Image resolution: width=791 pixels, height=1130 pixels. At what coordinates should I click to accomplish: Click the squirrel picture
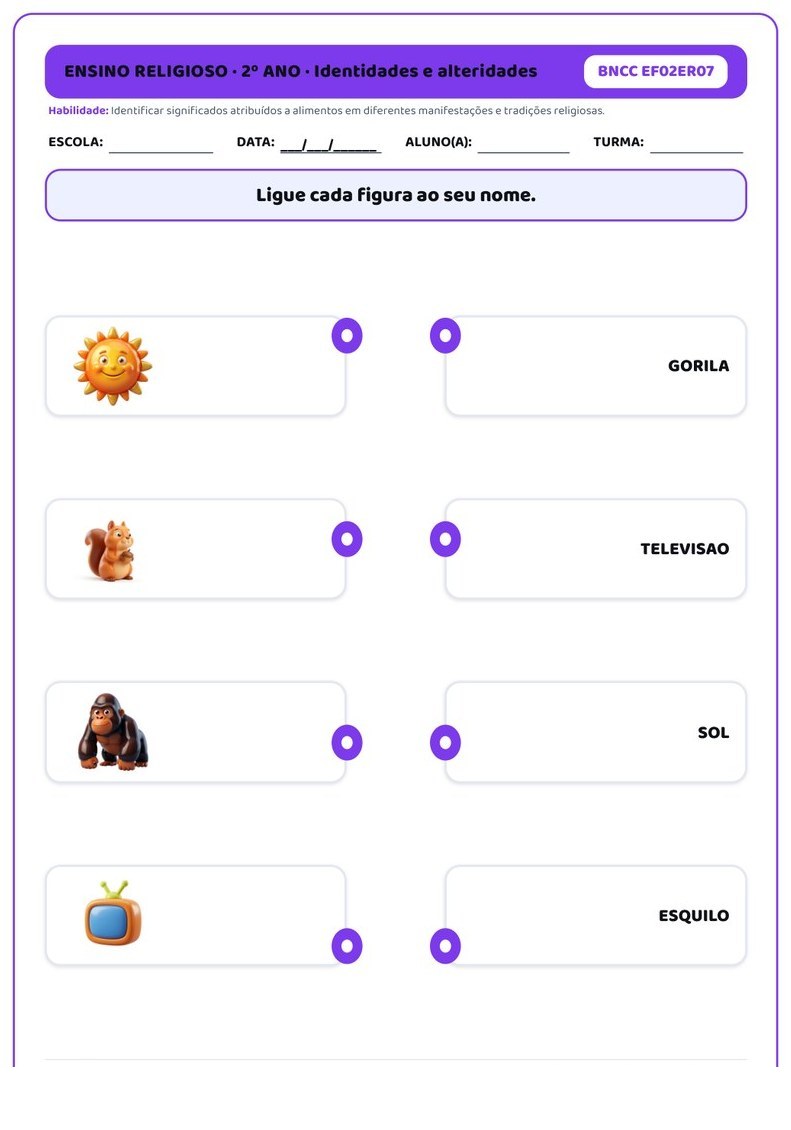point(110,550)
